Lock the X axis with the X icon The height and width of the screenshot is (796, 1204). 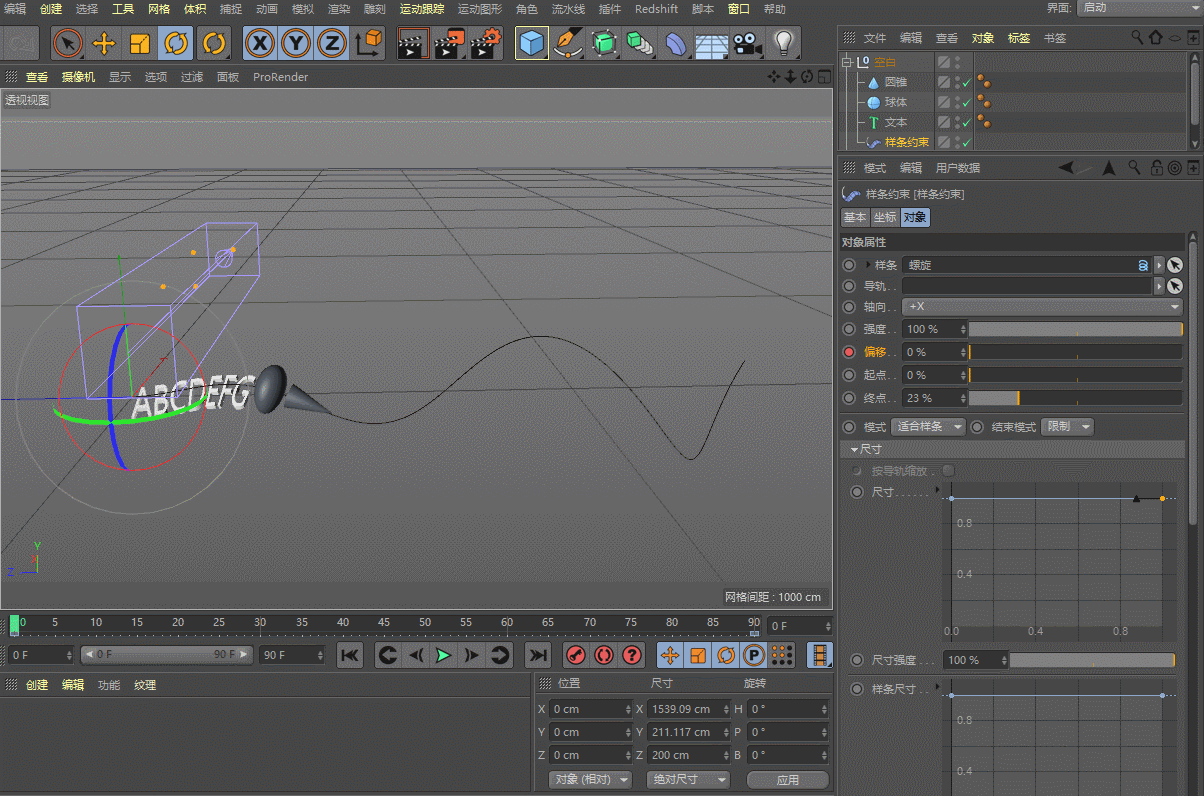click(x=261, y=44)
